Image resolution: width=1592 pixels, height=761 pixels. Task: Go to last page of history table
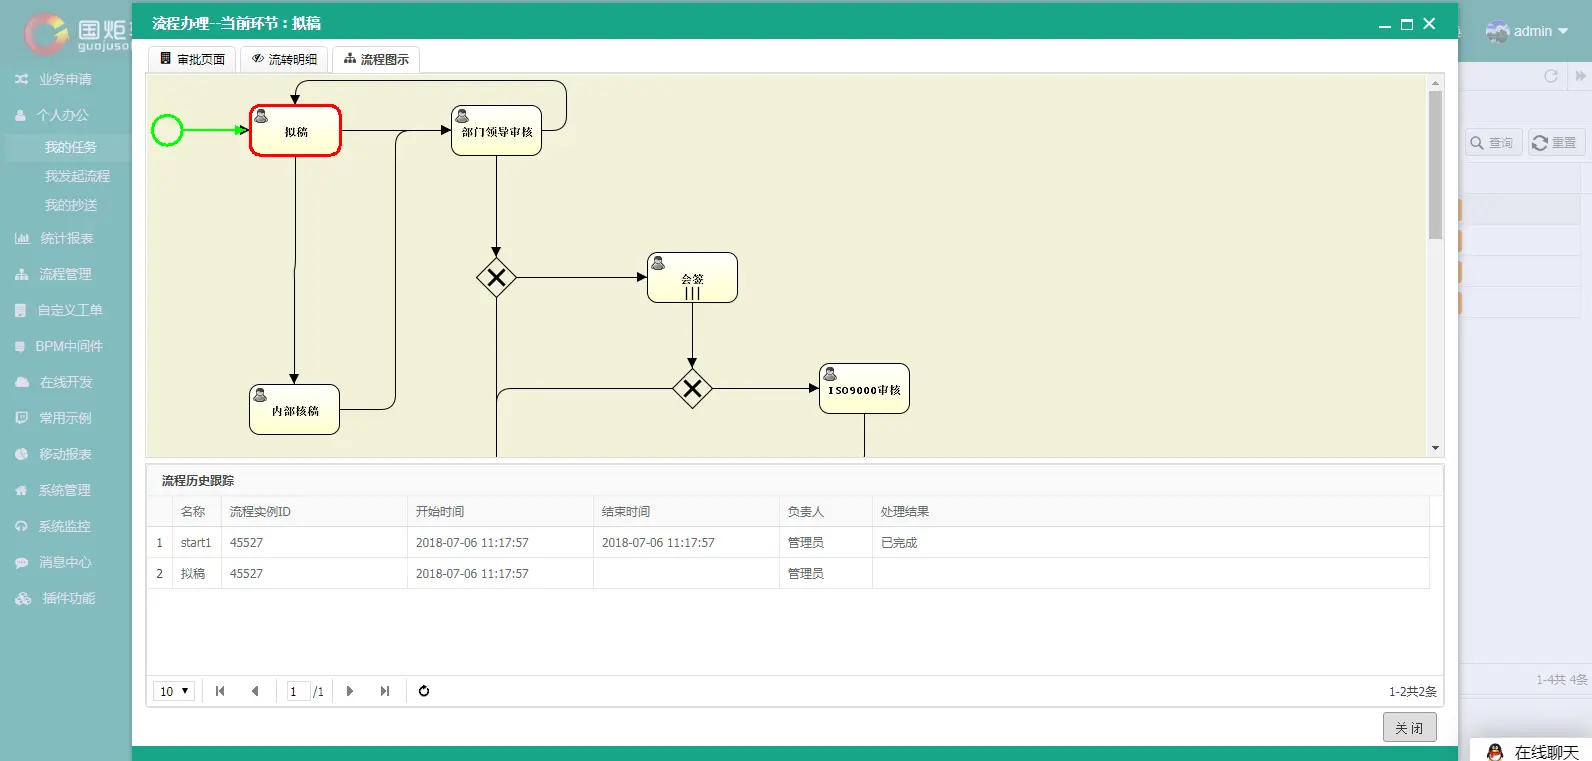(x=385, y=691)
